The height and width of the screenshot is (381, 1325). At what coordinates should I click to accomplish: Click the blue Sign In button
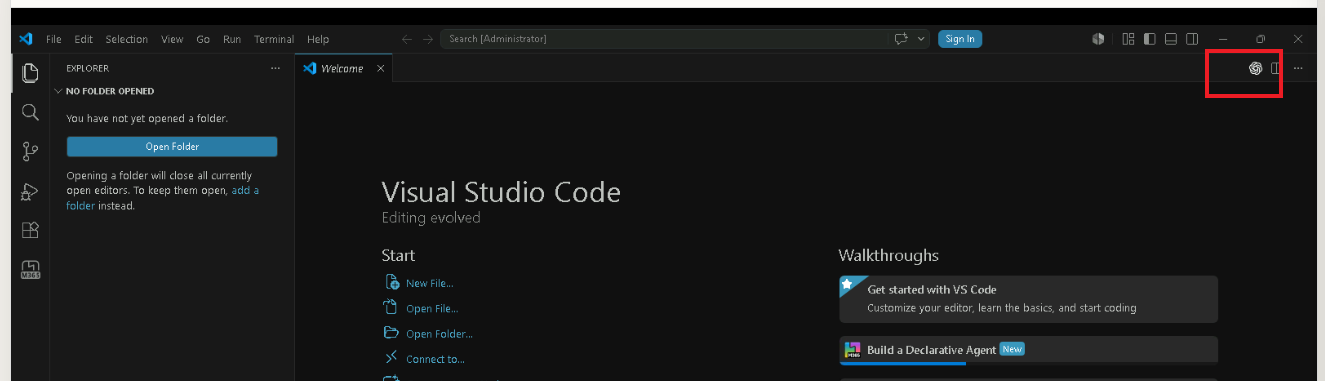[960, 39]
